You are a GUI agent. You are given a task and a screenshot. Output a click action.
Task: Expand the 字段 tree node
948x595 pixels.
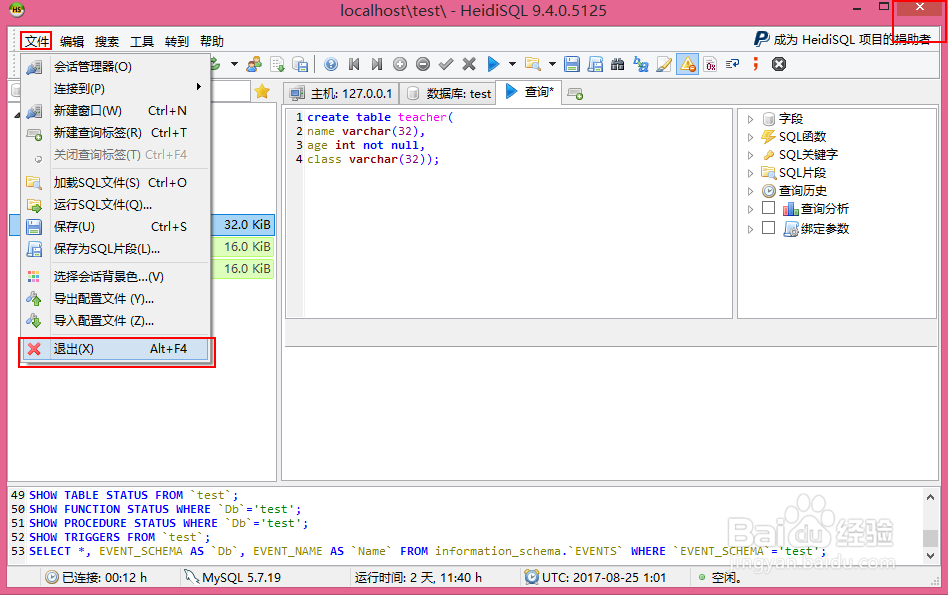(750, 119)
